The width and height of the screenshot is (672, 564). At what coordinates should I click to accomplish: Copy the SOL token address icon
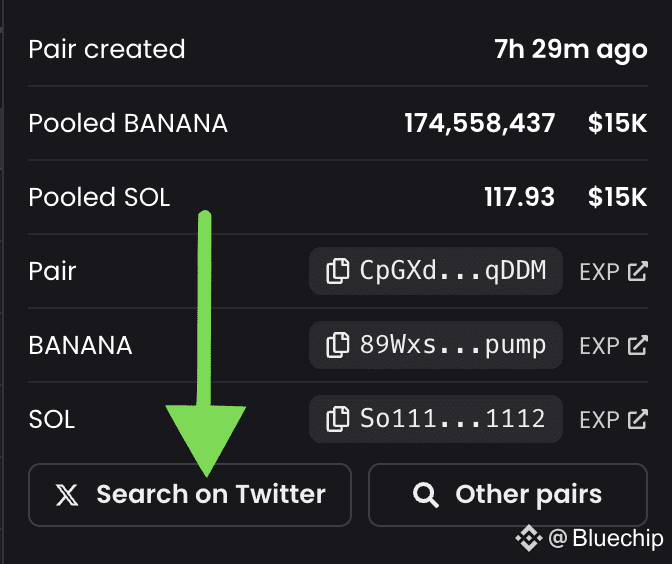[338, 419]
